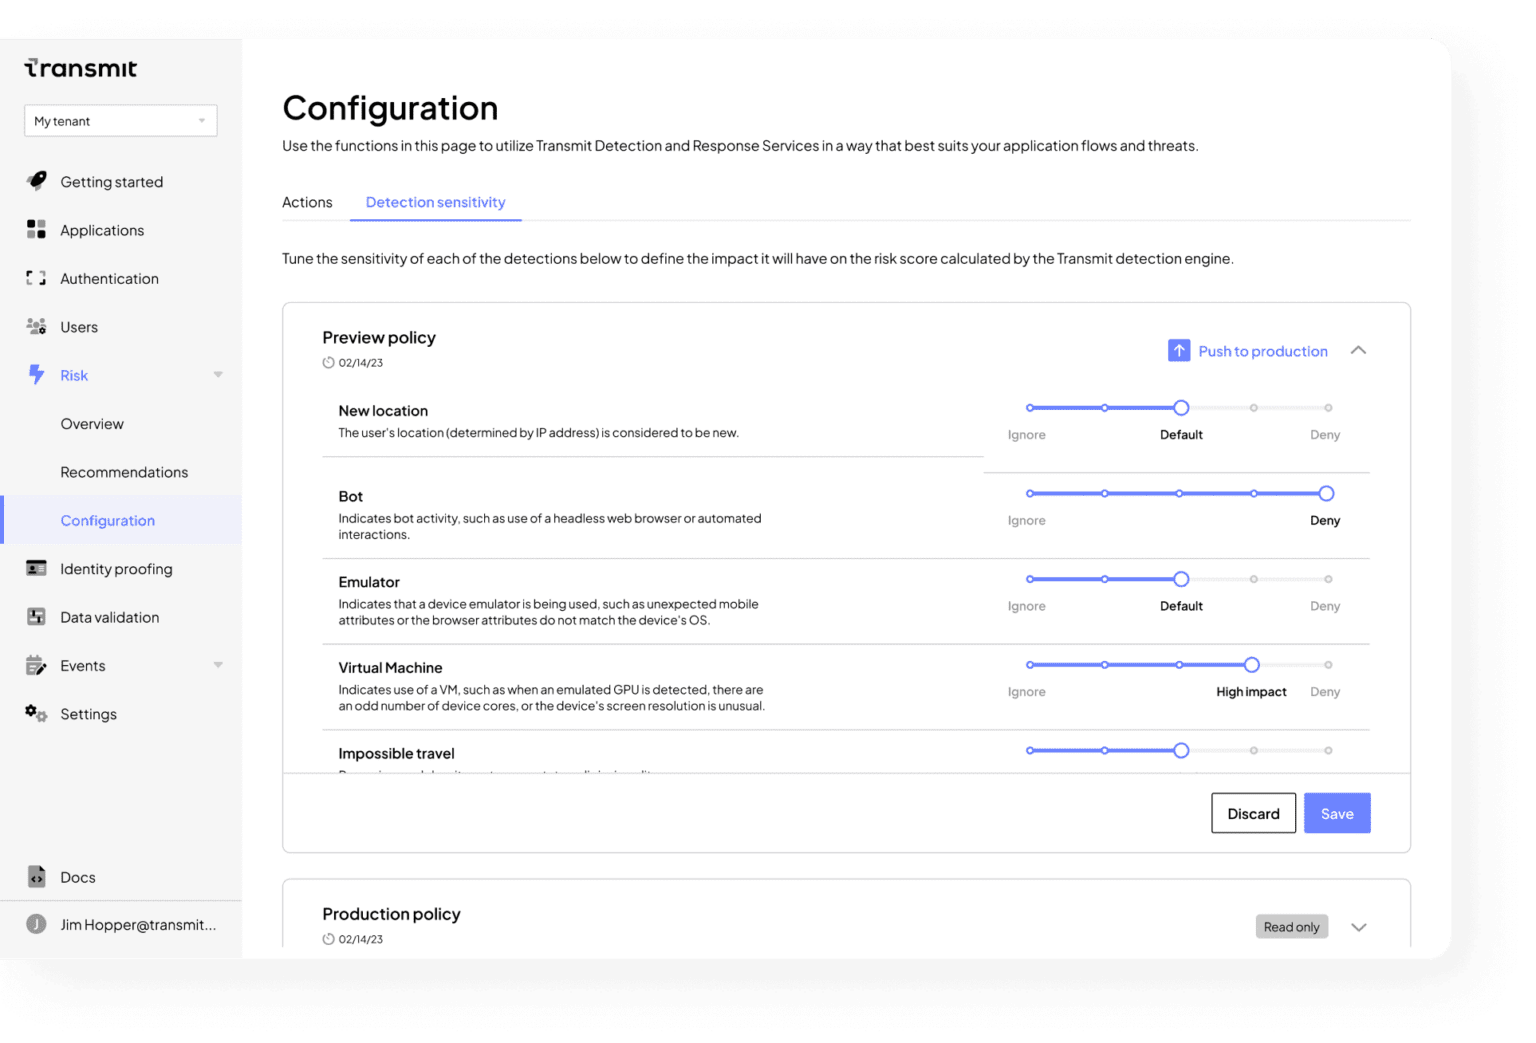1536x1043 pixels.
Task: Open Applications from the sidebar icon
Action: click(x=36, y=230)
